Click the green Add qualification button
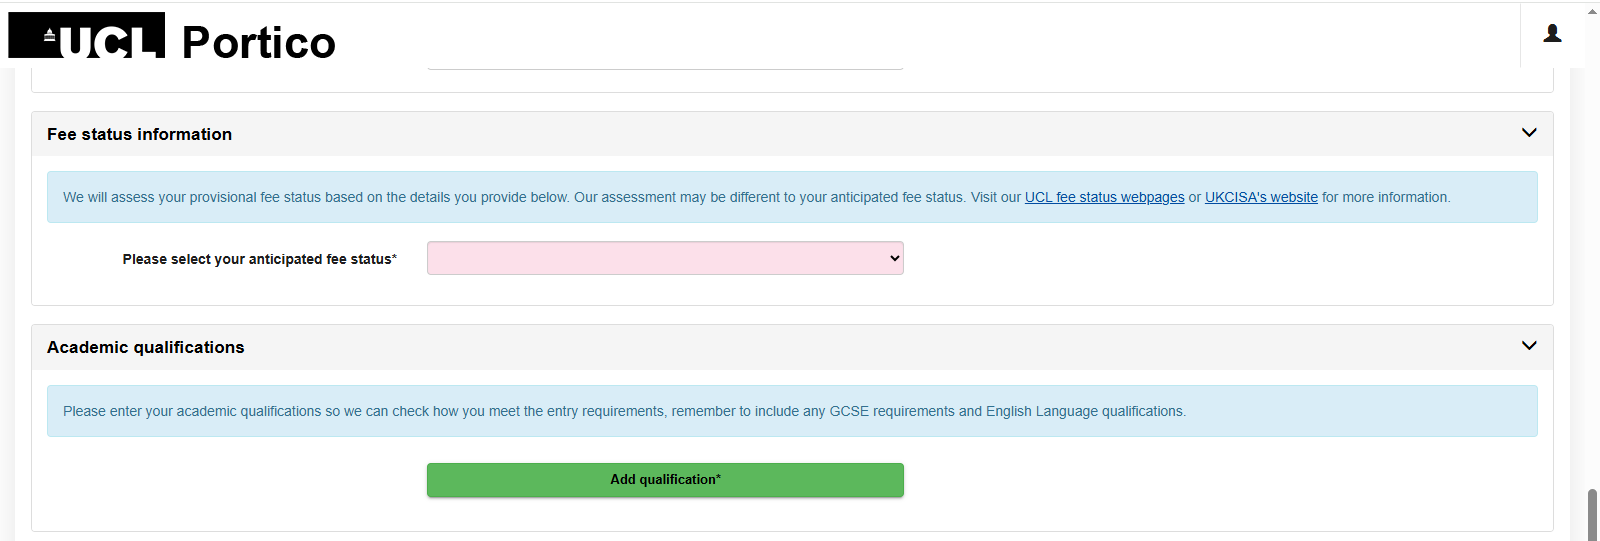Viewport: 1600px width, 541px height. coord(665,480)
